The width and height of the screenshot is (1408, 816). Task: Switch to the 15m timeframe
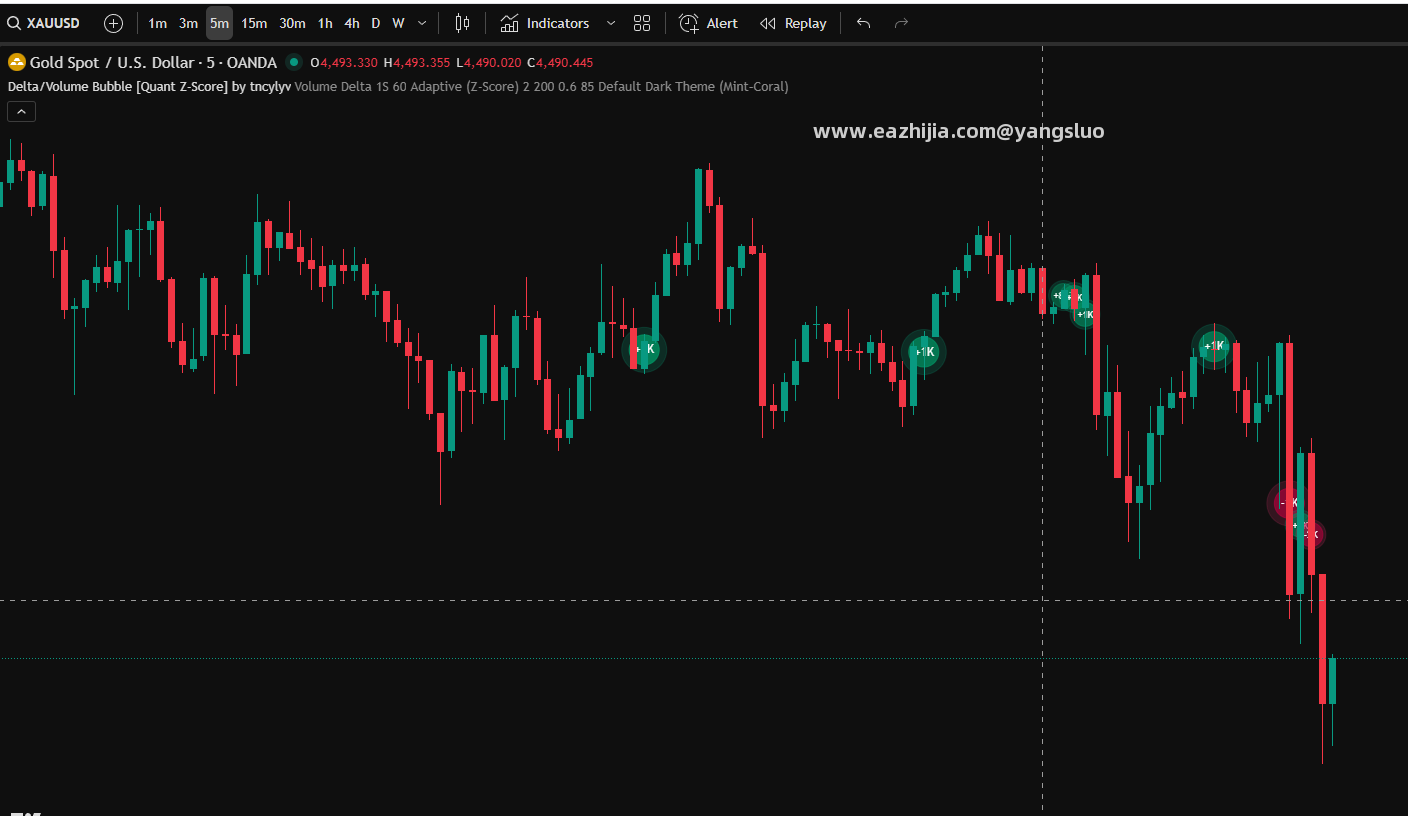click(x=254, y=23)
